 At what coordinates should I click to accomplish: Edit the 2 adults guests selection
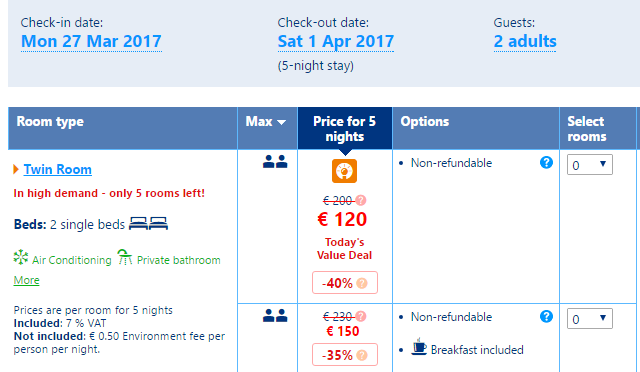(525, 42)
